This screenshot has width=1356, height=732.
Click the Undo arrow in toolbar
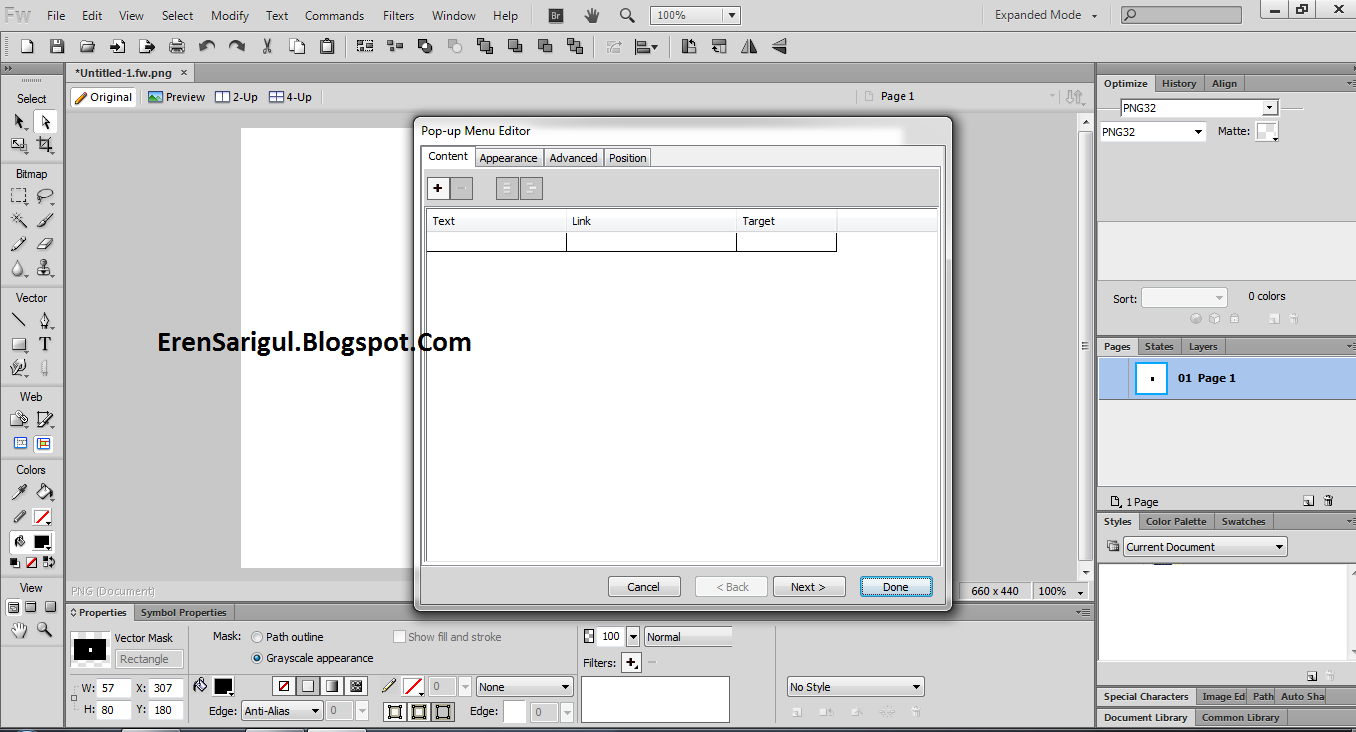[x=207, y=46]
